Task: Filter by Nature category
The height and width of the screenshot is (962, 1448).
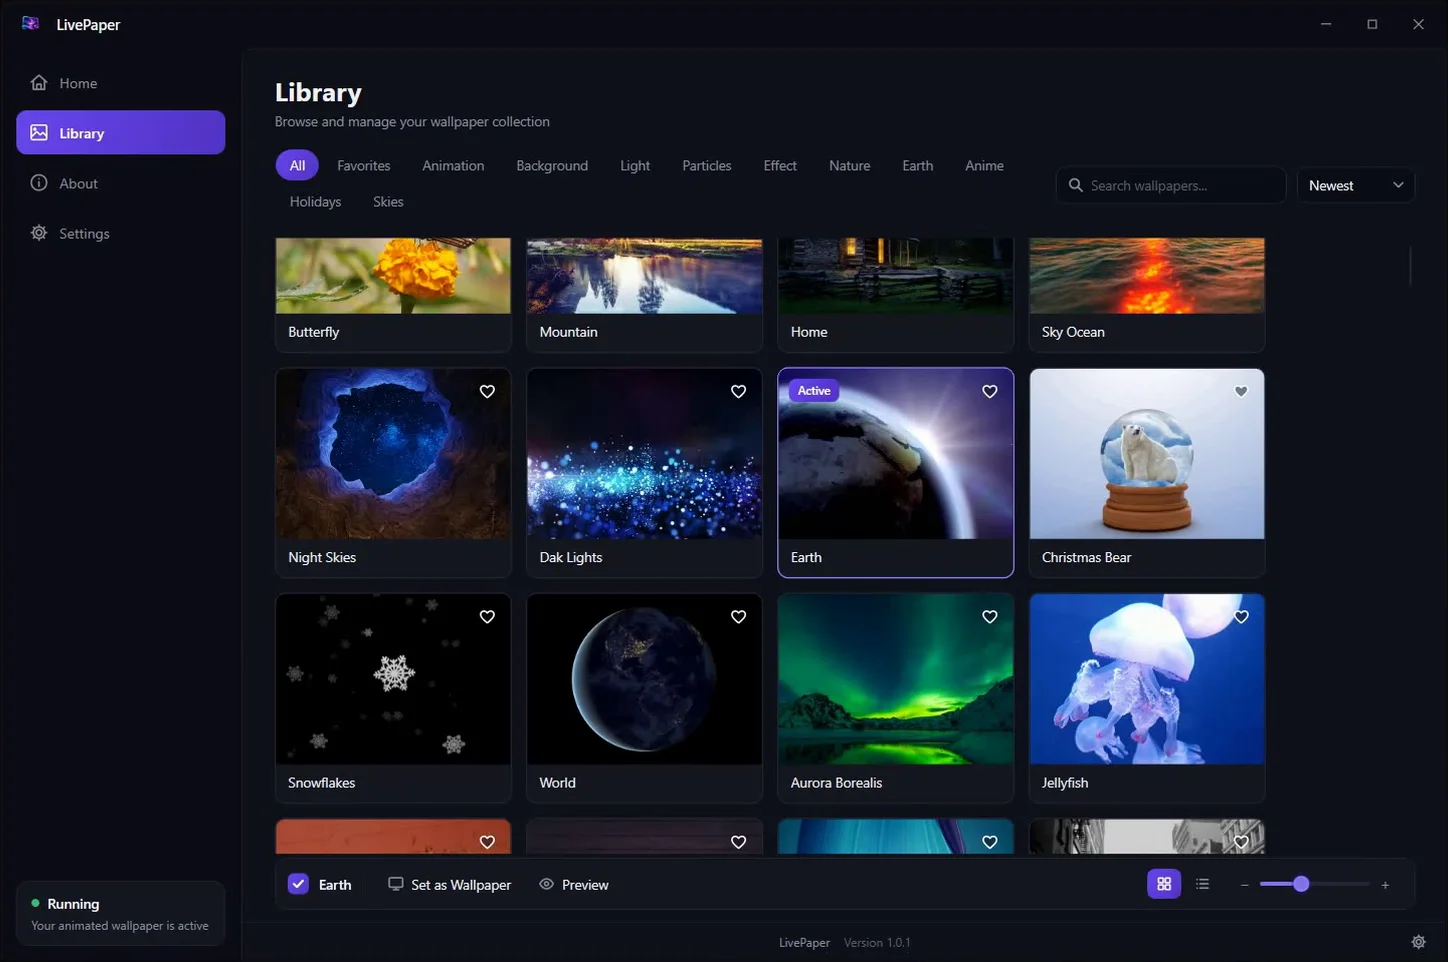Action: (x=849, y=165)
